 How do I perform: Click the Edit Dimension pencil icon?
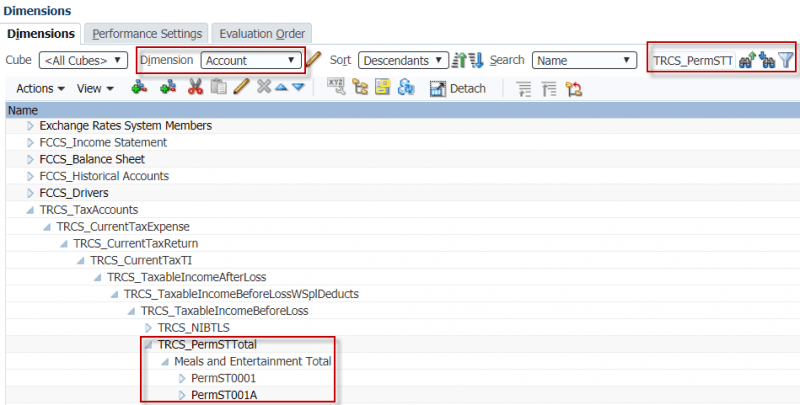313,60
